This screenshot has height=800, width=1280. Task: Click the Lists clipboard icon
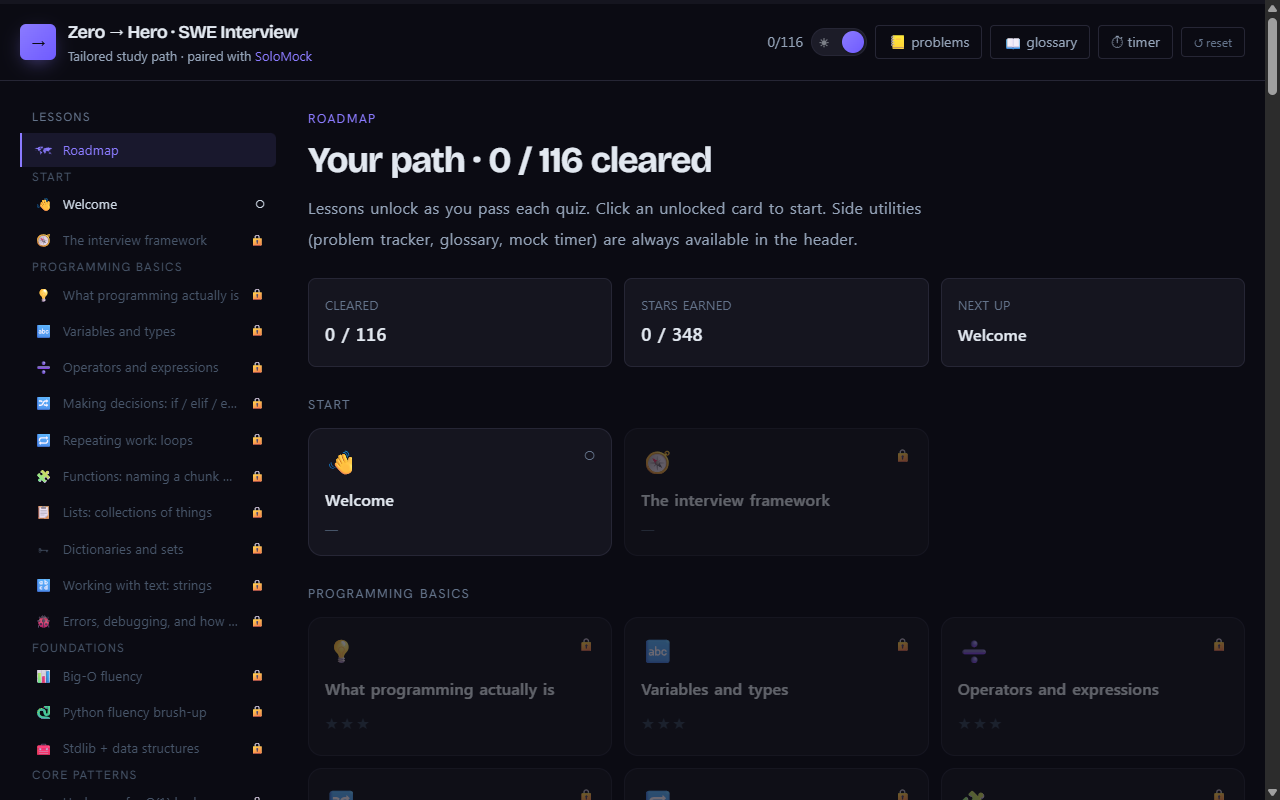click(x=43, y=512)
